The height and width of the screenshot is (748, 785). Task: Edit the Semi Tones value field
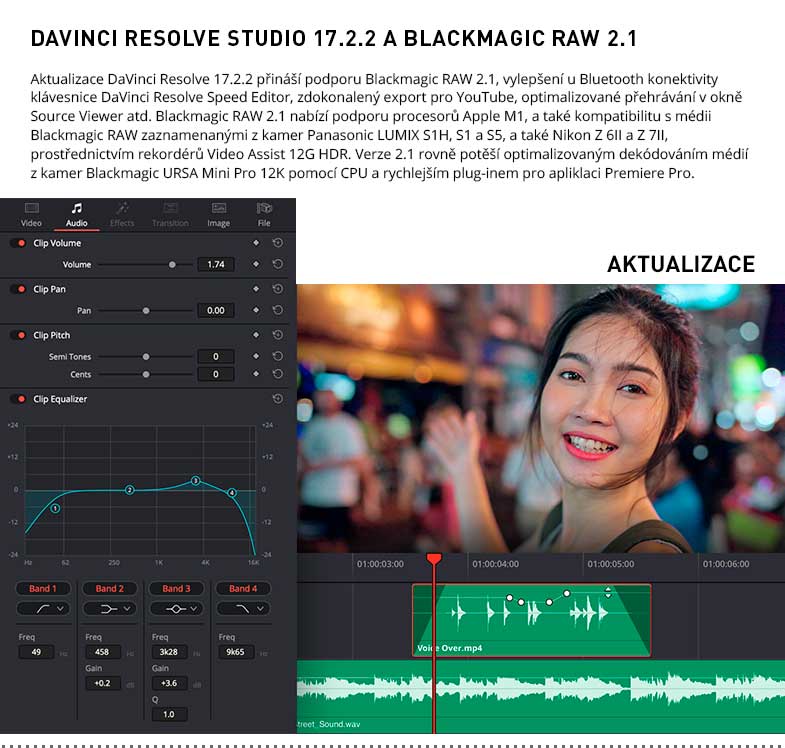coord(216,356)
